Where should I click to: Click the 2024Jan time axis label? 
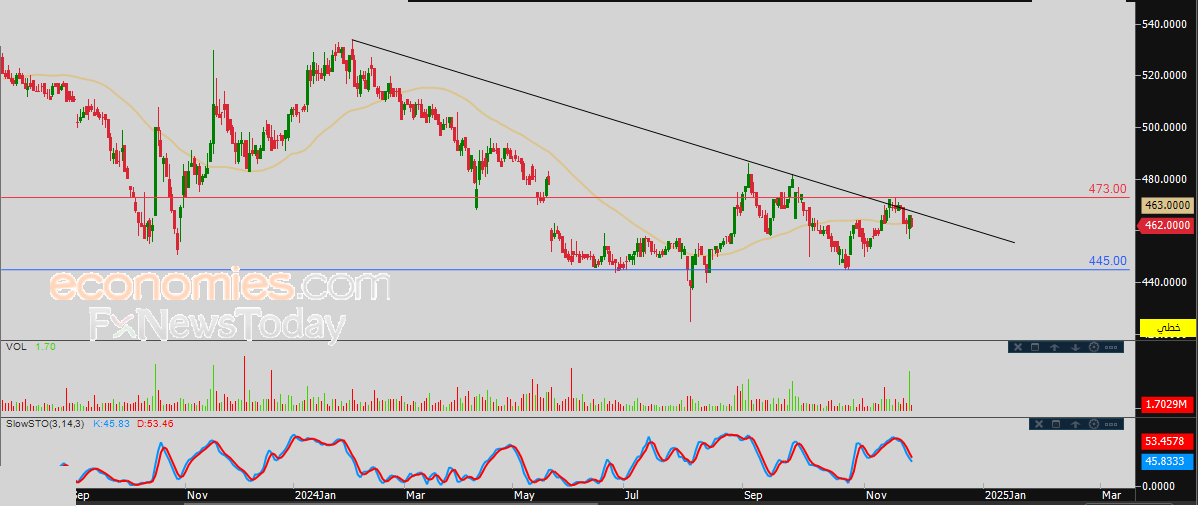(x=316, y=495)
